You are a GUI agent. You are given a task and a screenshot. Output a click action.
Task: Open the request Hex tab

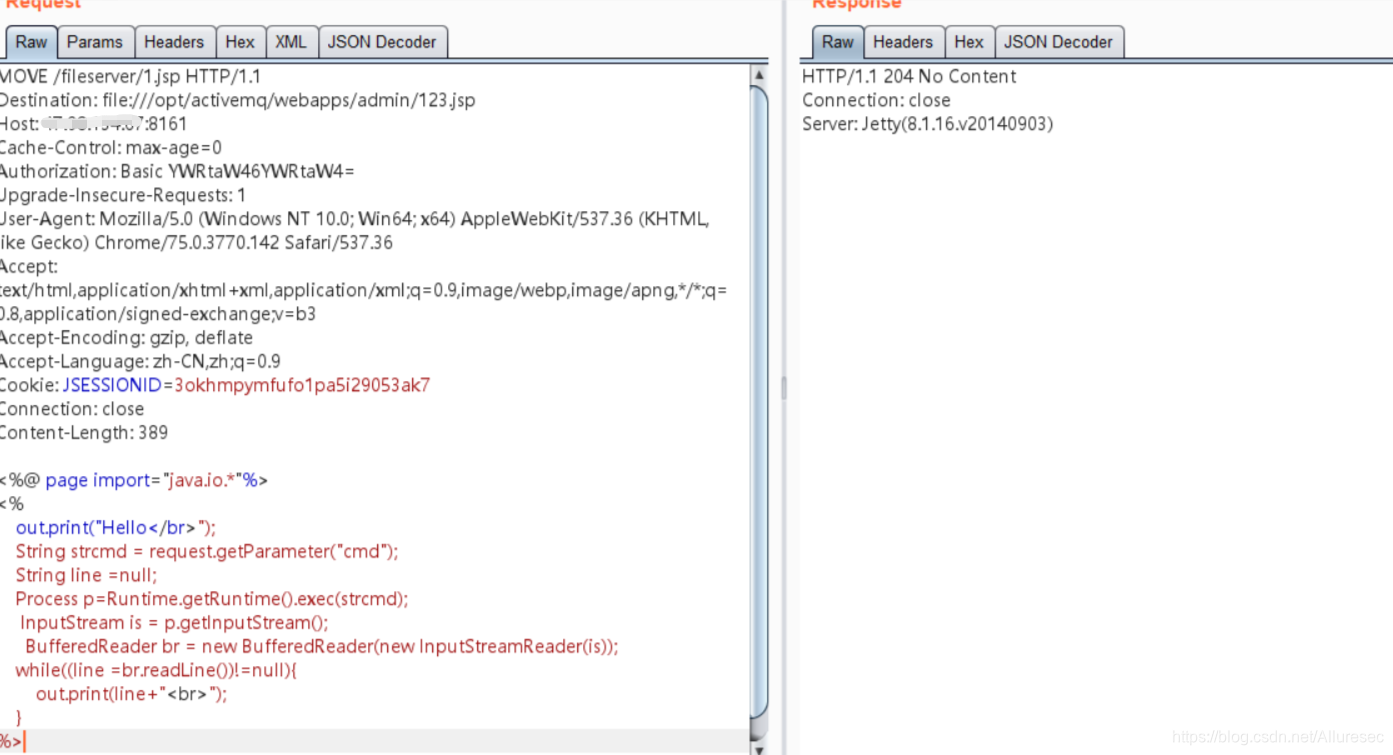[x=240, y=42]
